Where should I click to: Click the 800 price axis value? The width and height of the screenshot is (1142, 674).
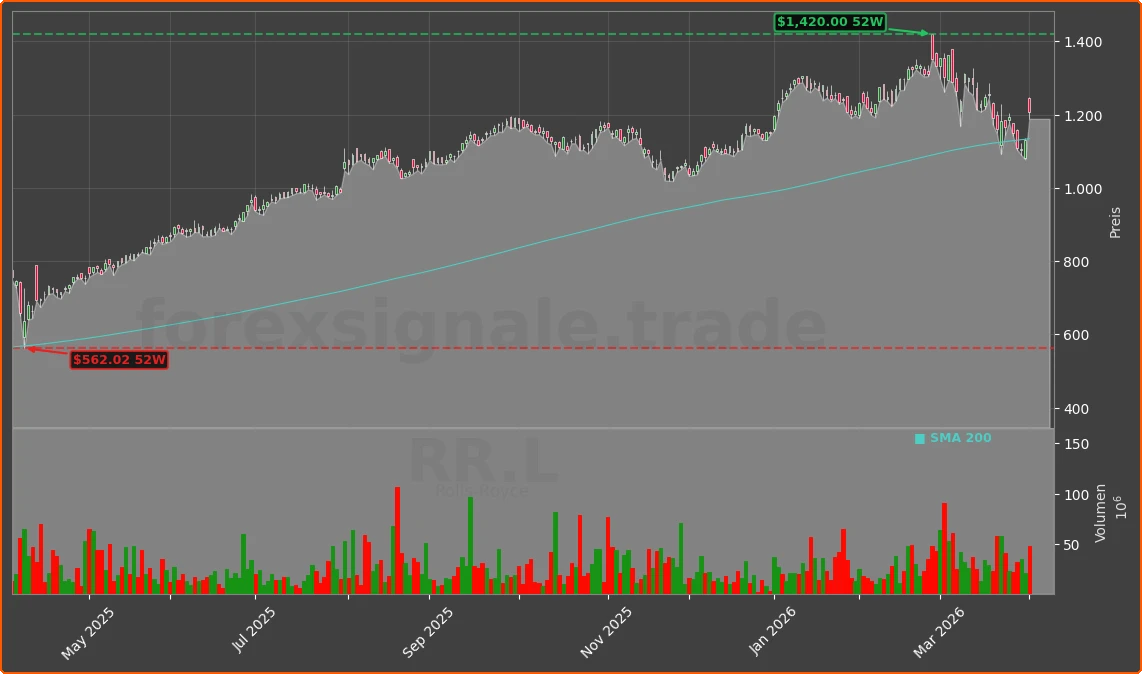pos(1076,262)
